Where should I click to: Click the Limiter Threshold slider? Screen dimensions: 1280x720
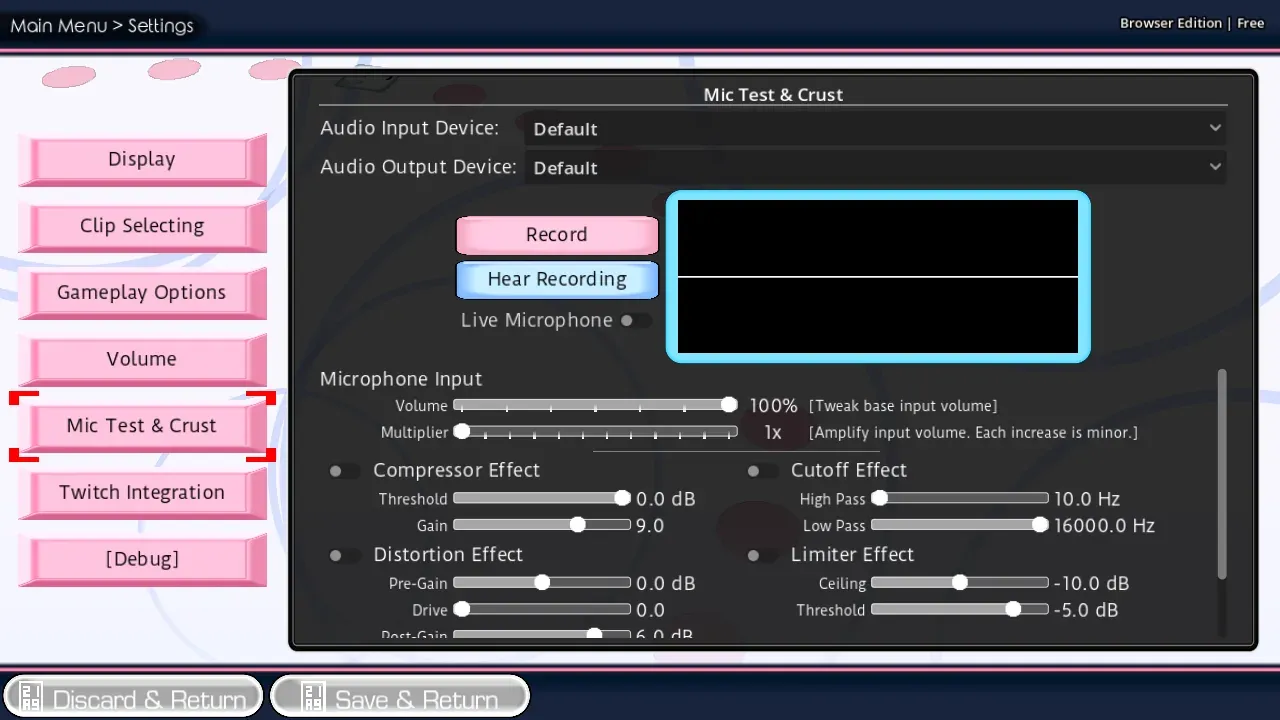tap(960, 609)
